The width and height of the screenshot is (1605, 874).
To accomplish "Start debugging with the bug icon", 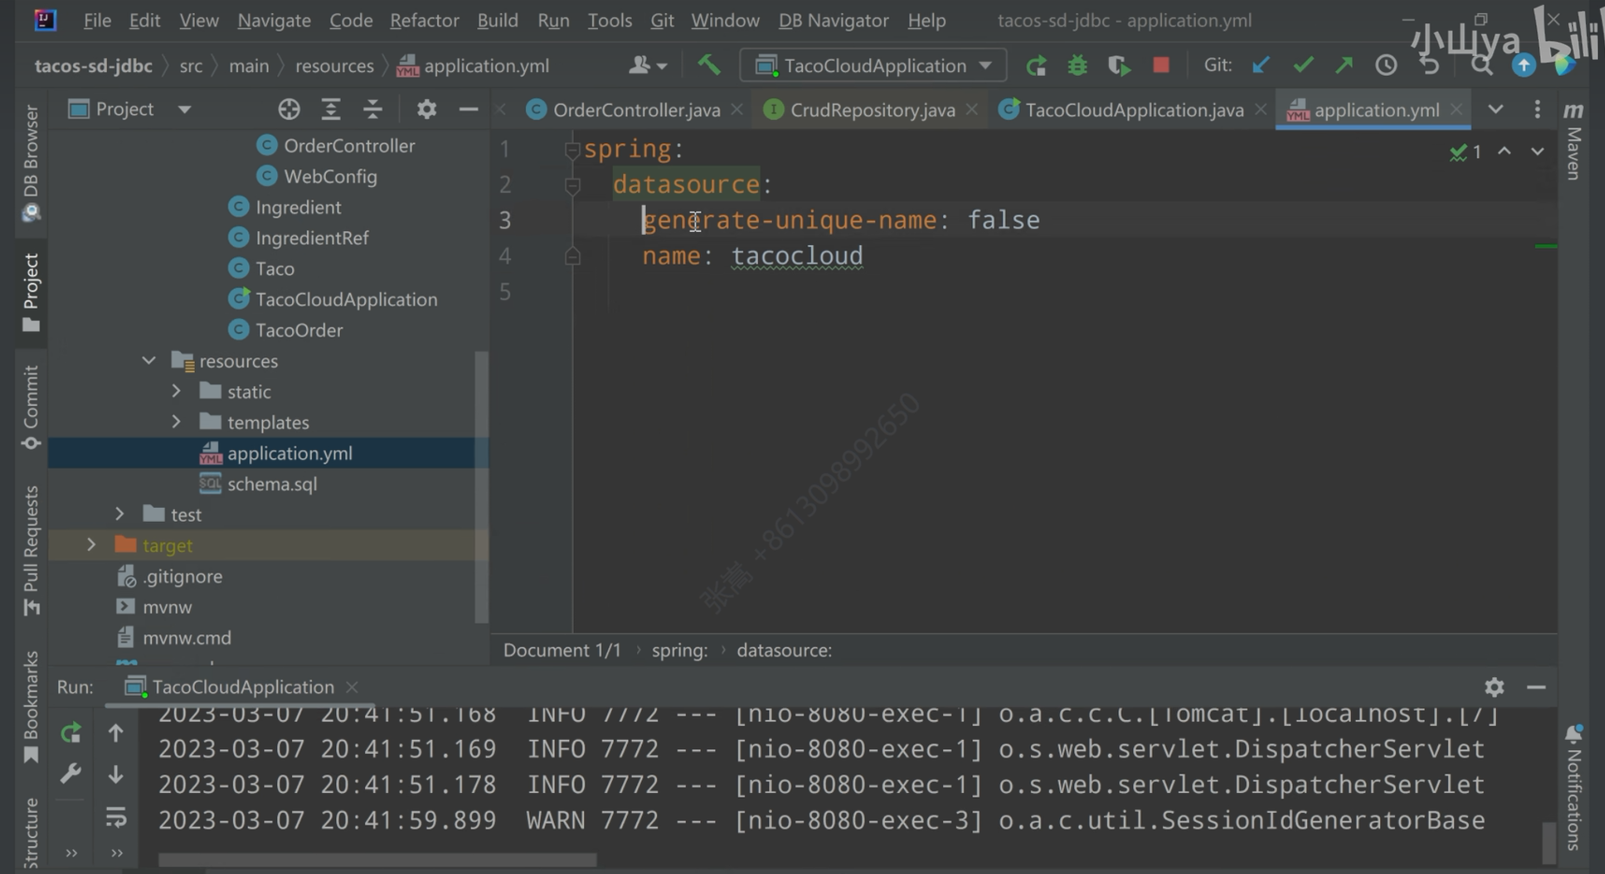I will (1077, 66).
